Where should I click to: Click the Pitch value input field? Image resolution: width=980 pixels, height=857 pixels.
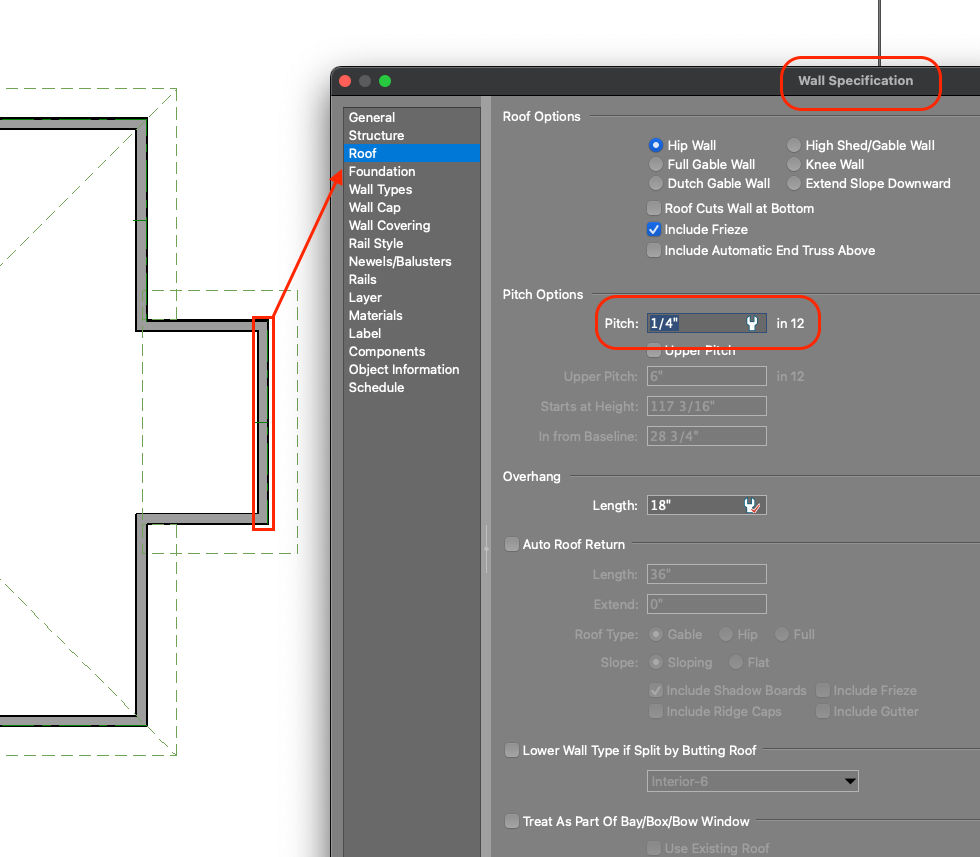(x=693, y=323)
